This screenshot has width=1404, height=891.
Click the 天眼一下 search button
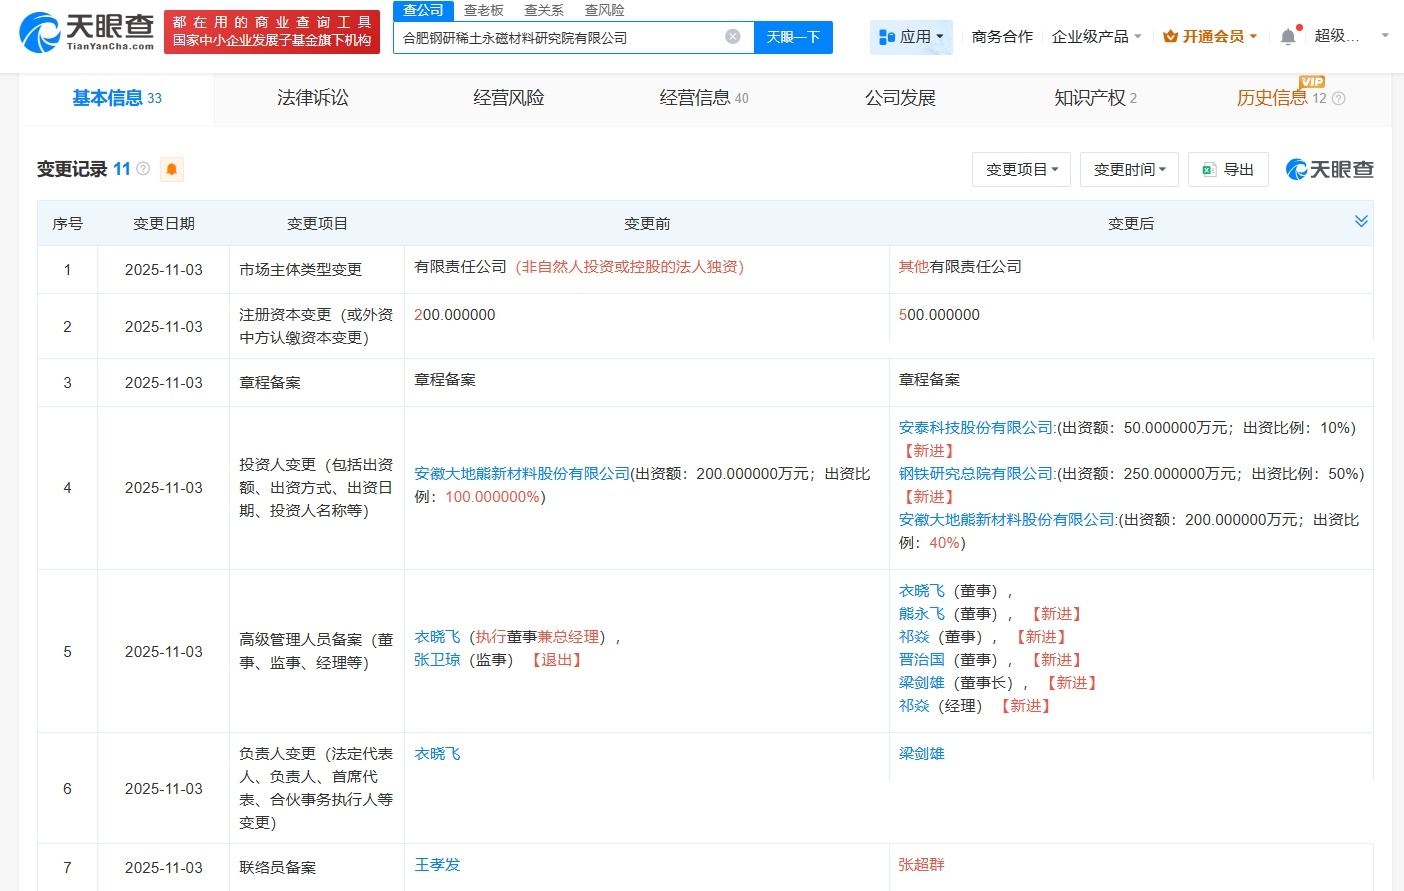(793, 37)
